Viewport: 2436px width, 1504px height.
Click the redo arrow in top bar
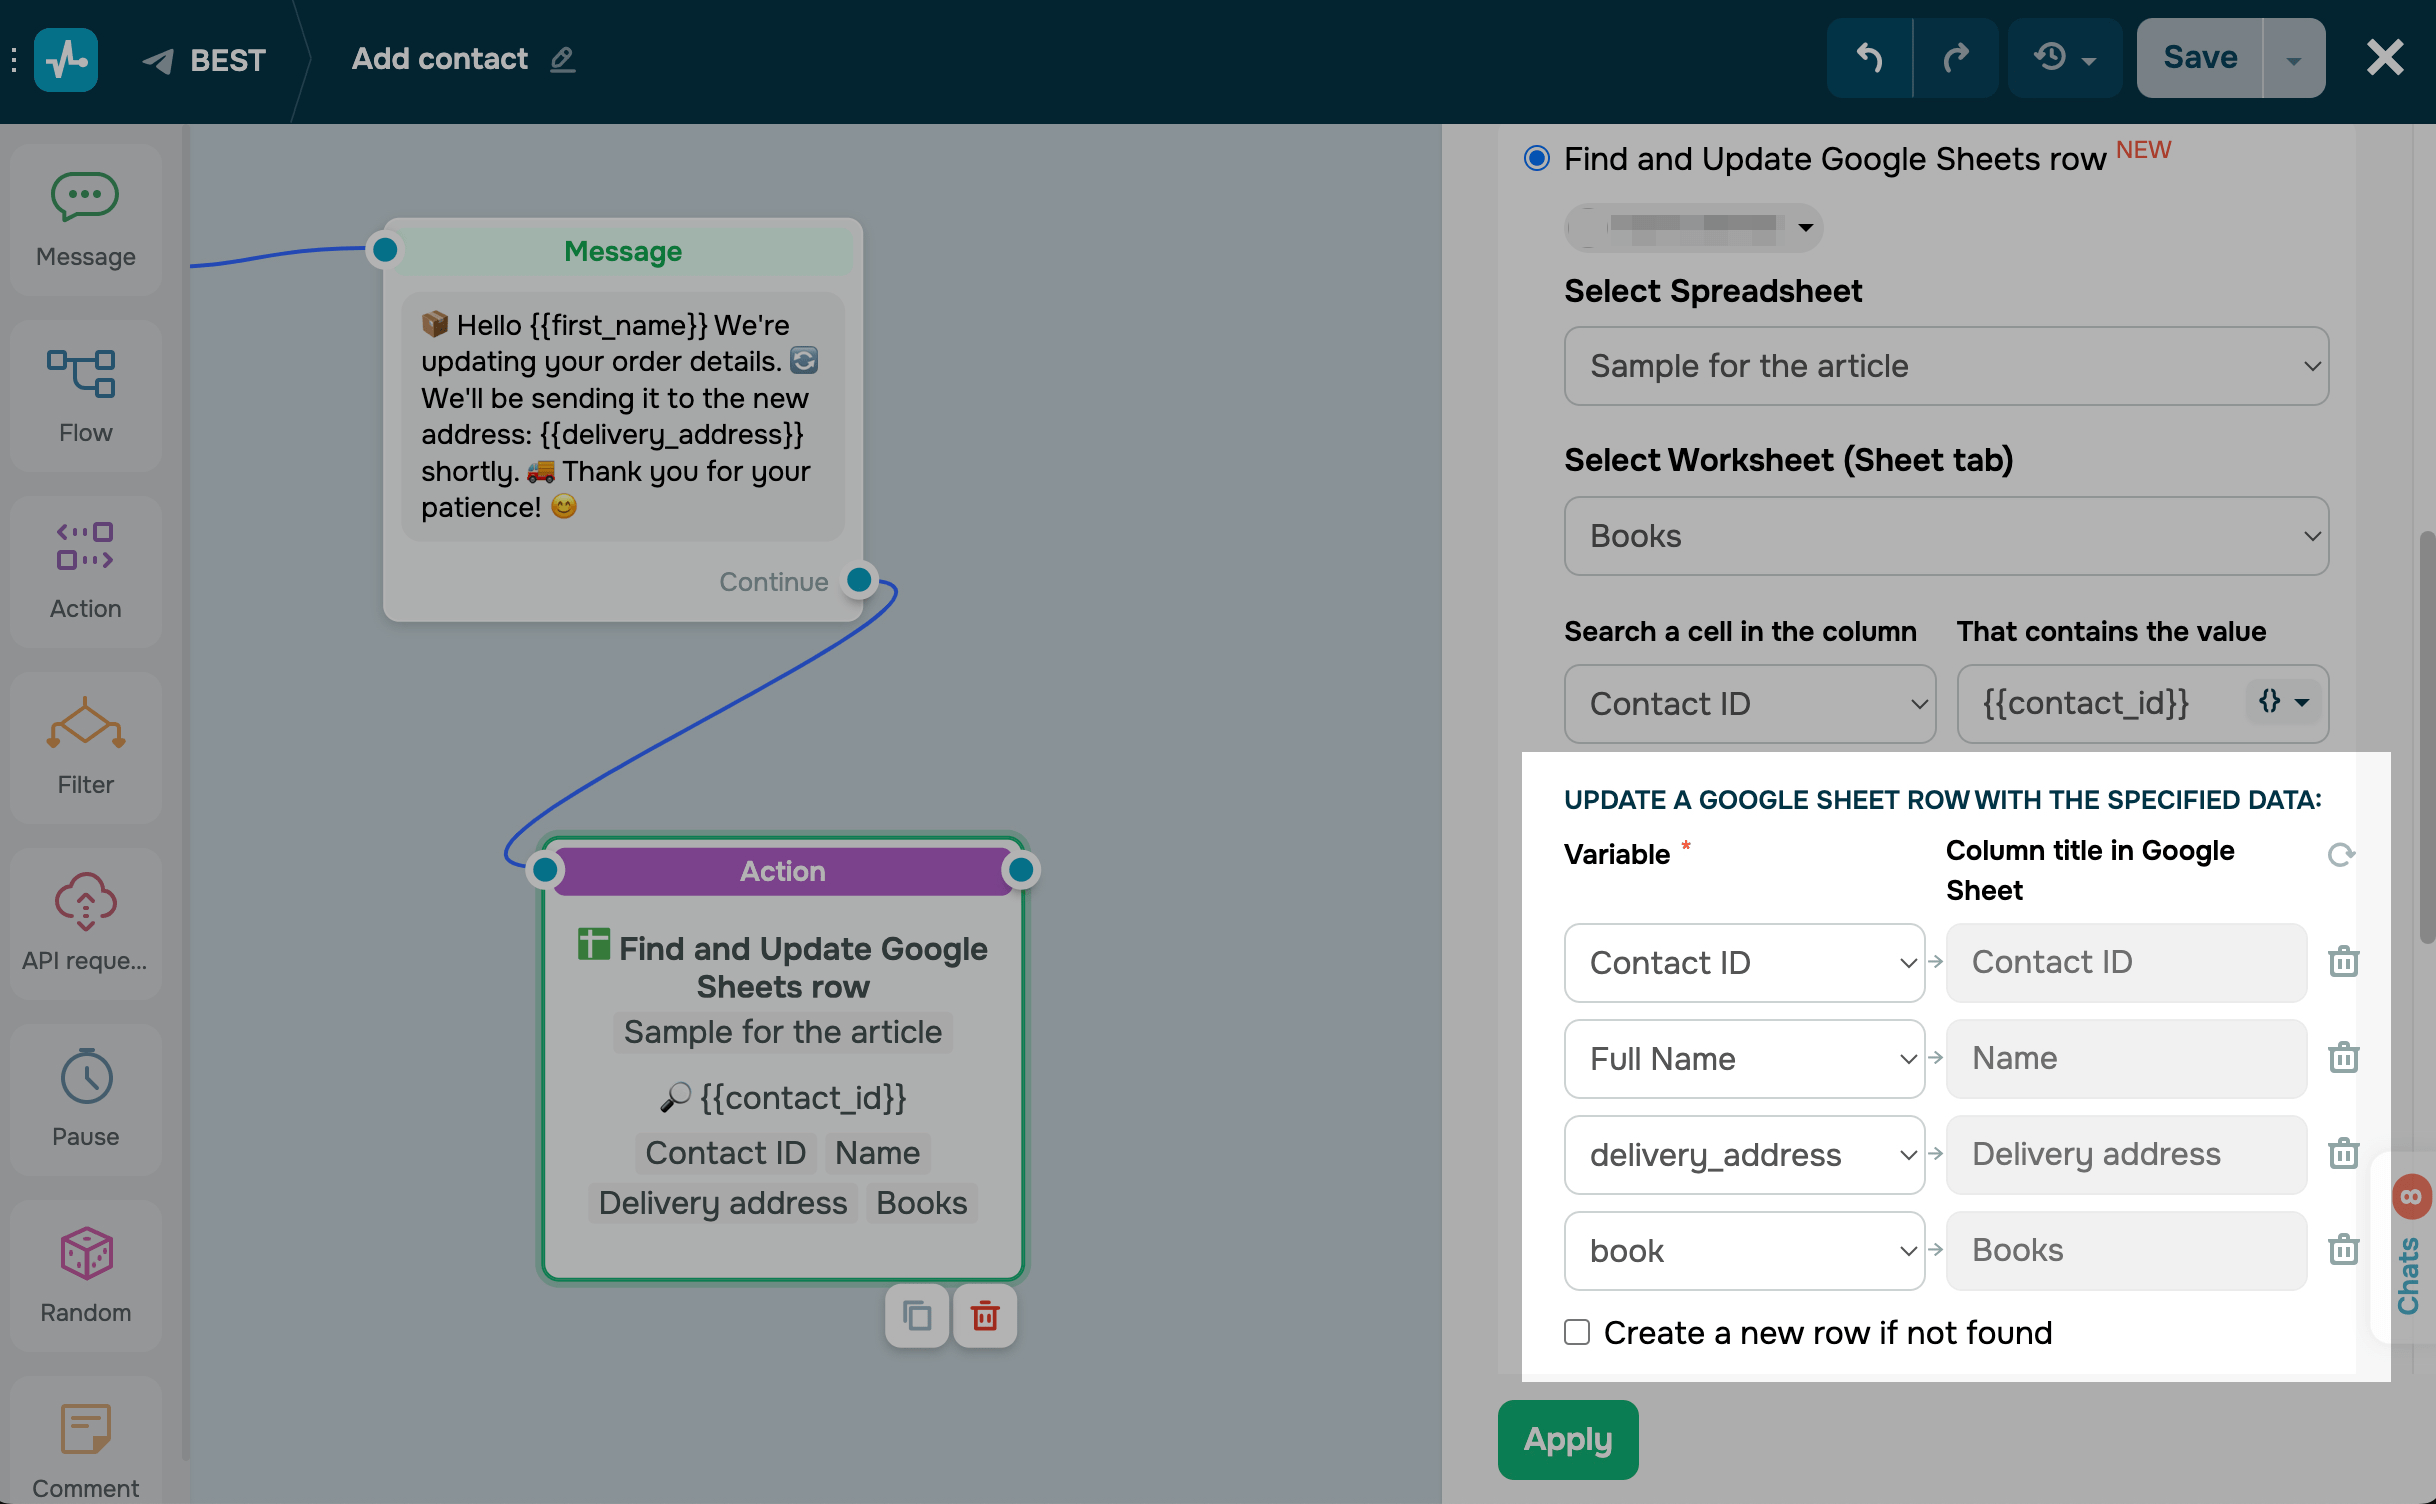click(x=1955, y=58)
